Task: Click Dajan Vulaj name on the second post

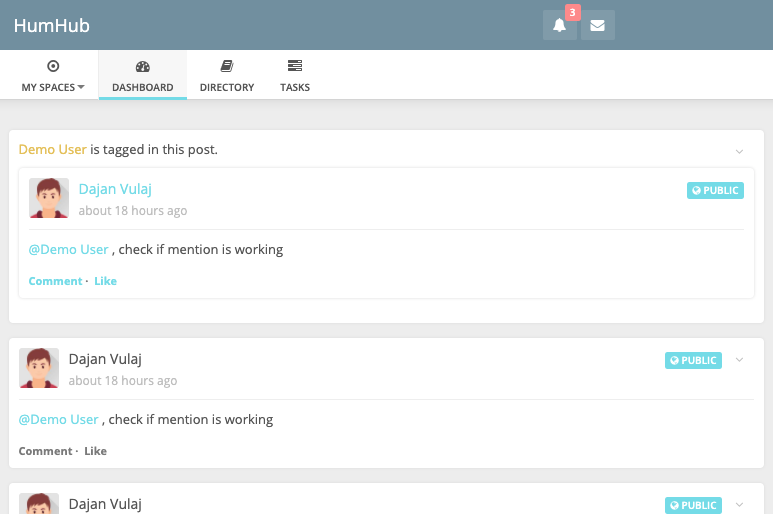Action: [105, 359]
